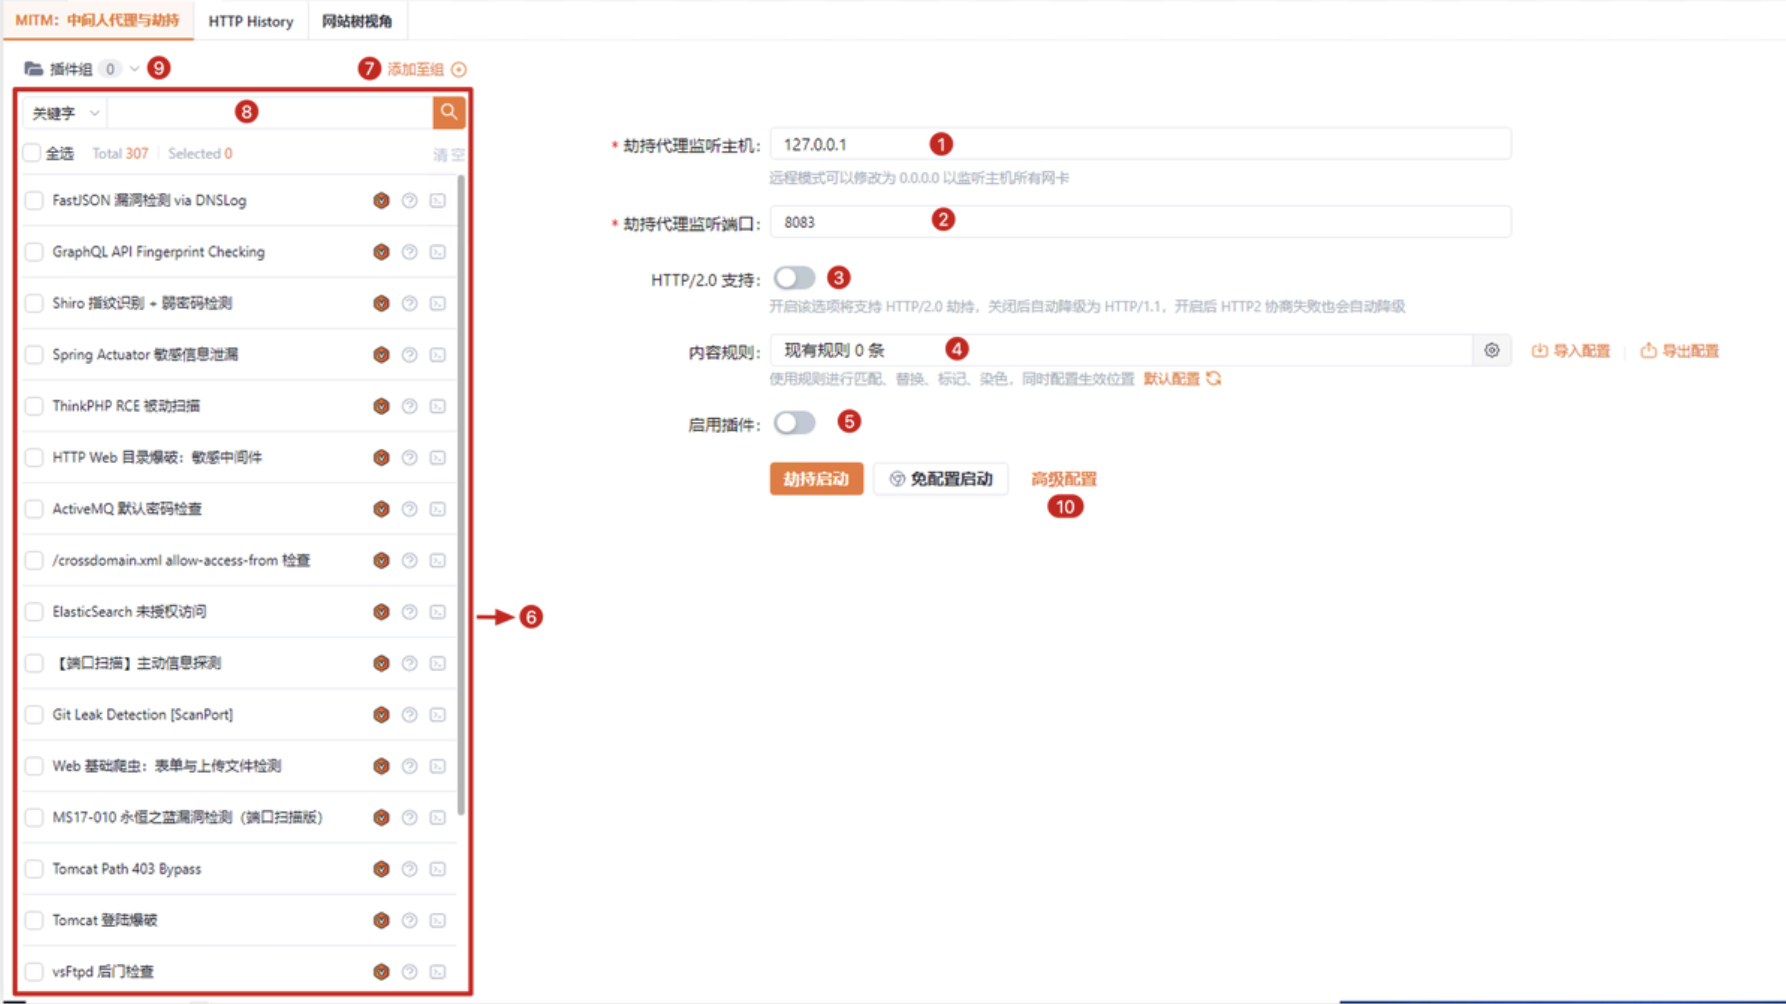Click refresh icon next to default config
The width and height of the screenshot is (1786, 1004).
1213,379
